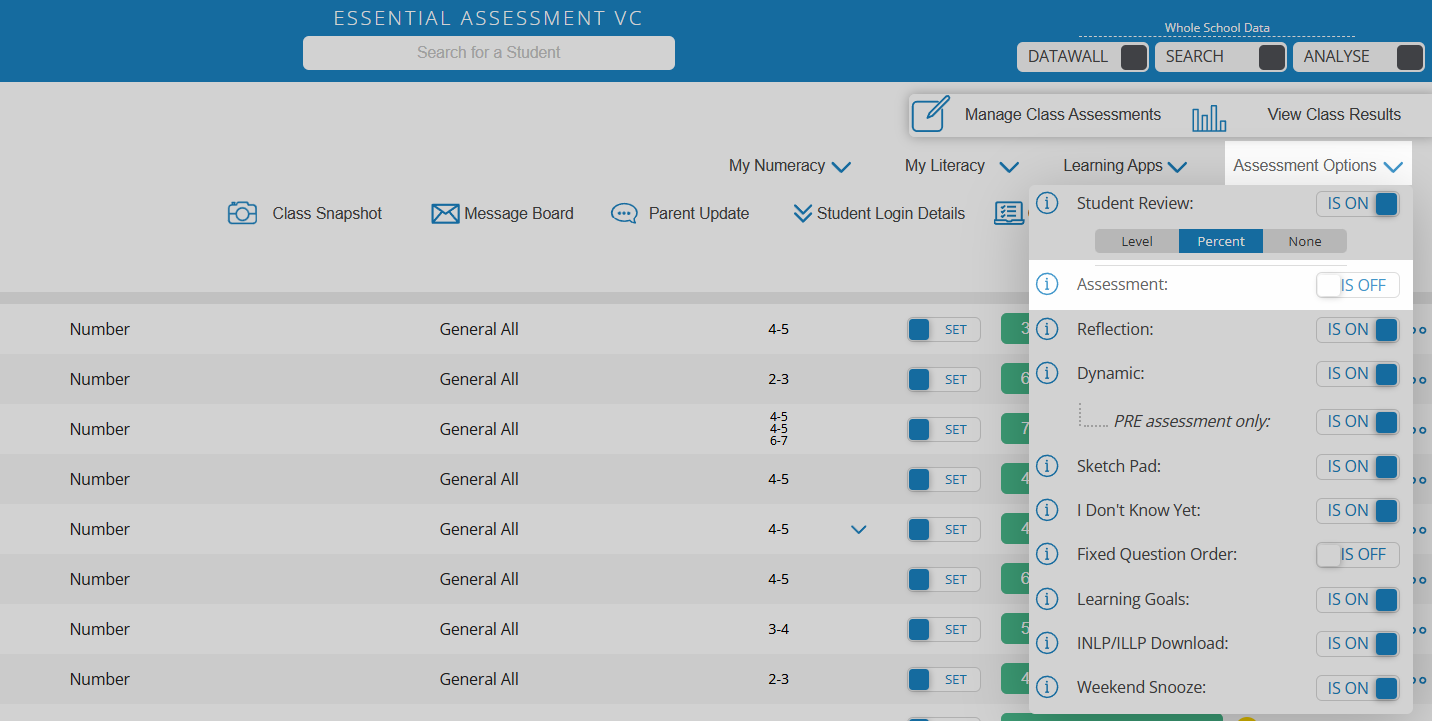Select the None review mode
Screen dimensions: 1432x721
[1305, 241]
